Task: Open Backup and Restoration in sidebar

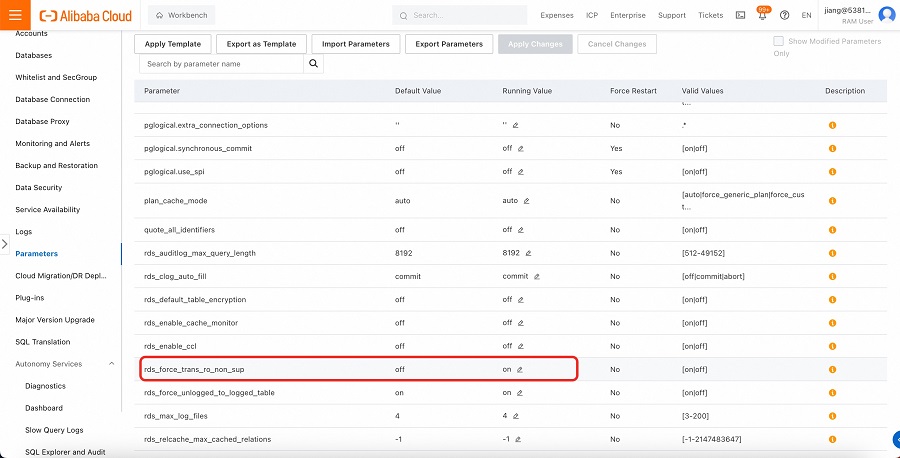Action: tap(56, 165)
